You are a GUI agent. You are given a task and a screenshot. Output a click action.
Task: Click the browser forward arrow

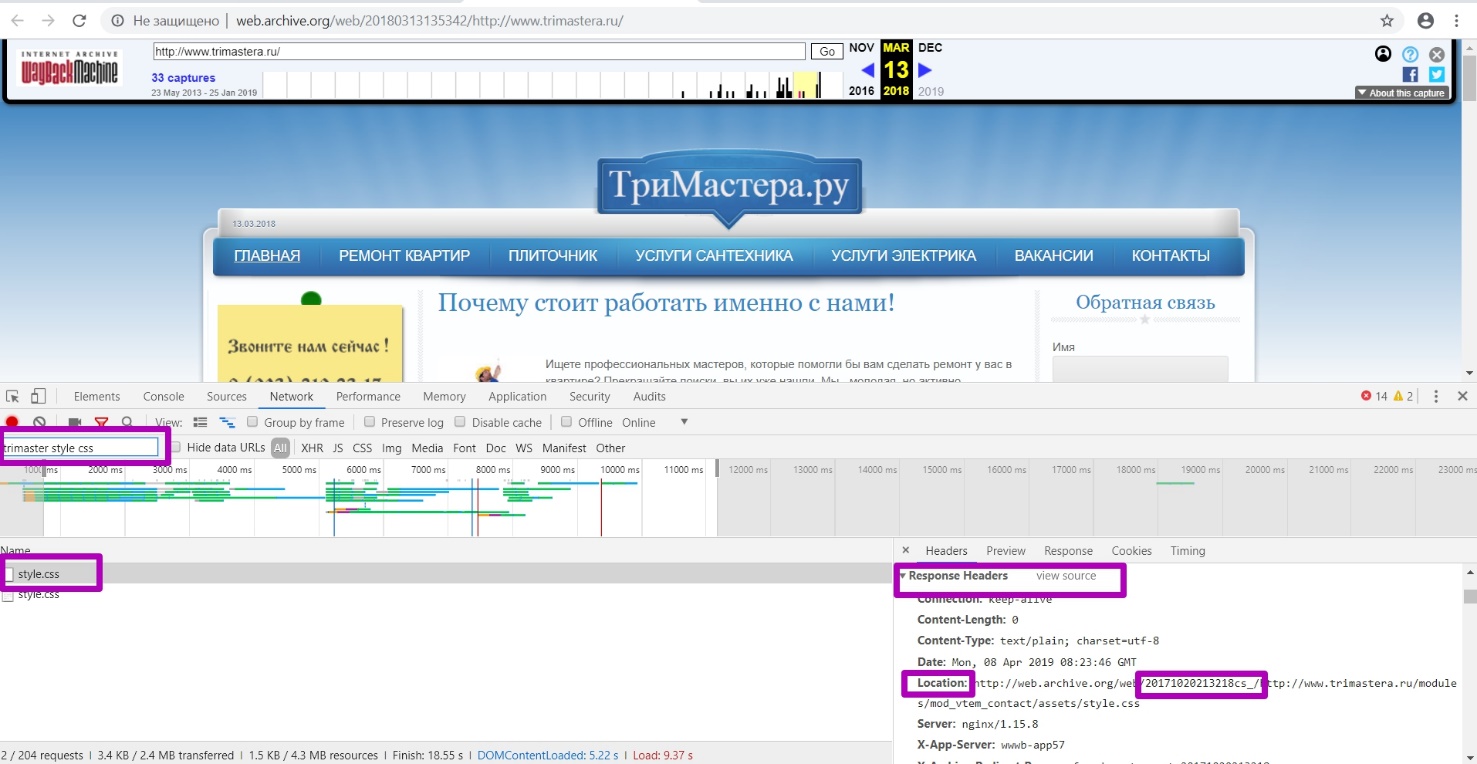point(48,20)
